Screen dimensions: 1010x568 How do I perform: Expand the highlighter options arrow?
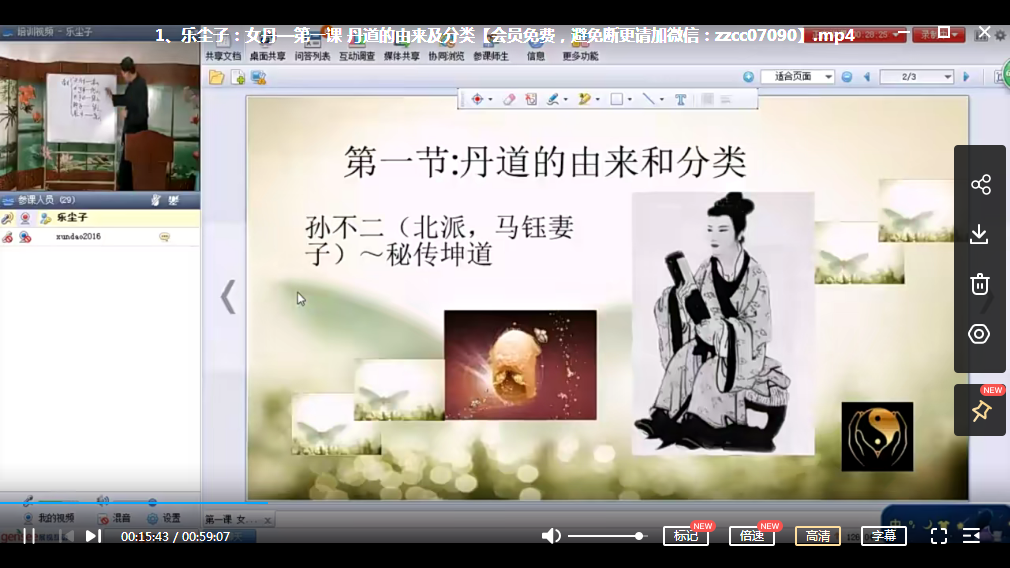pyautogui.click(x=598, y=100)
